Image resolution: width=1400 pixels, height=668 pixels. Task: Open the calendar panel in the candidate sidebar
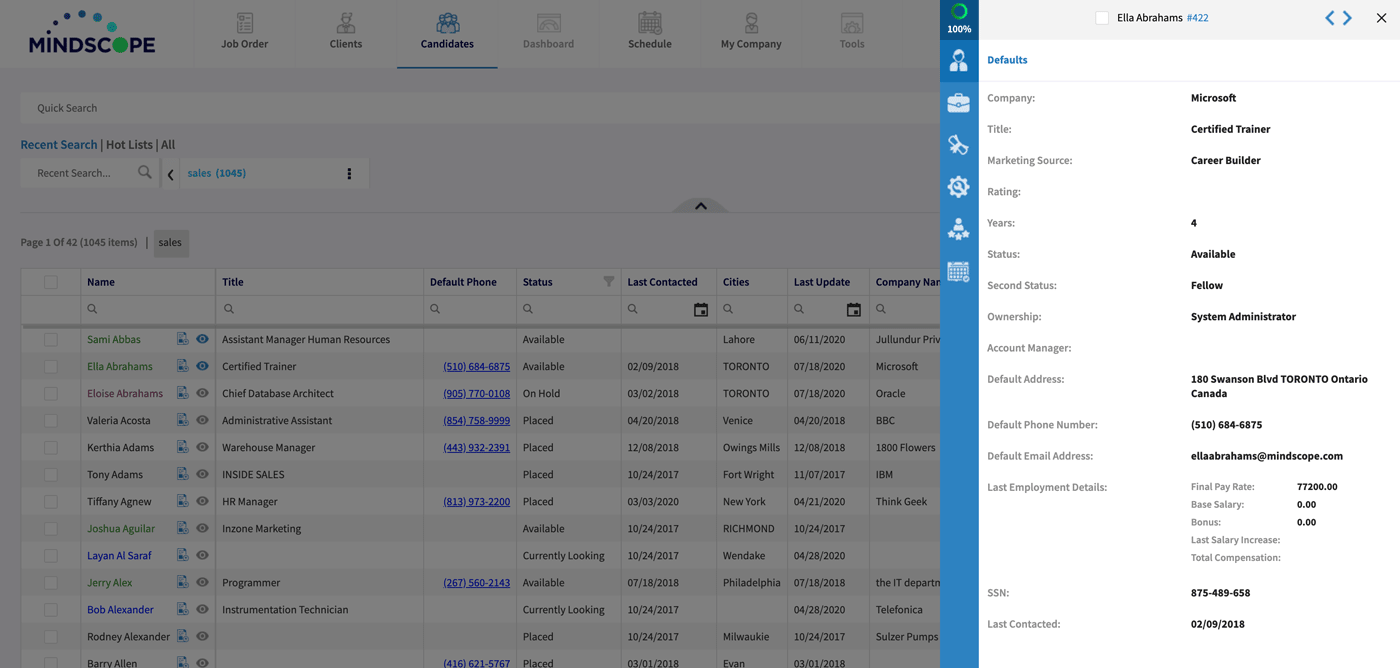(959, 270)
